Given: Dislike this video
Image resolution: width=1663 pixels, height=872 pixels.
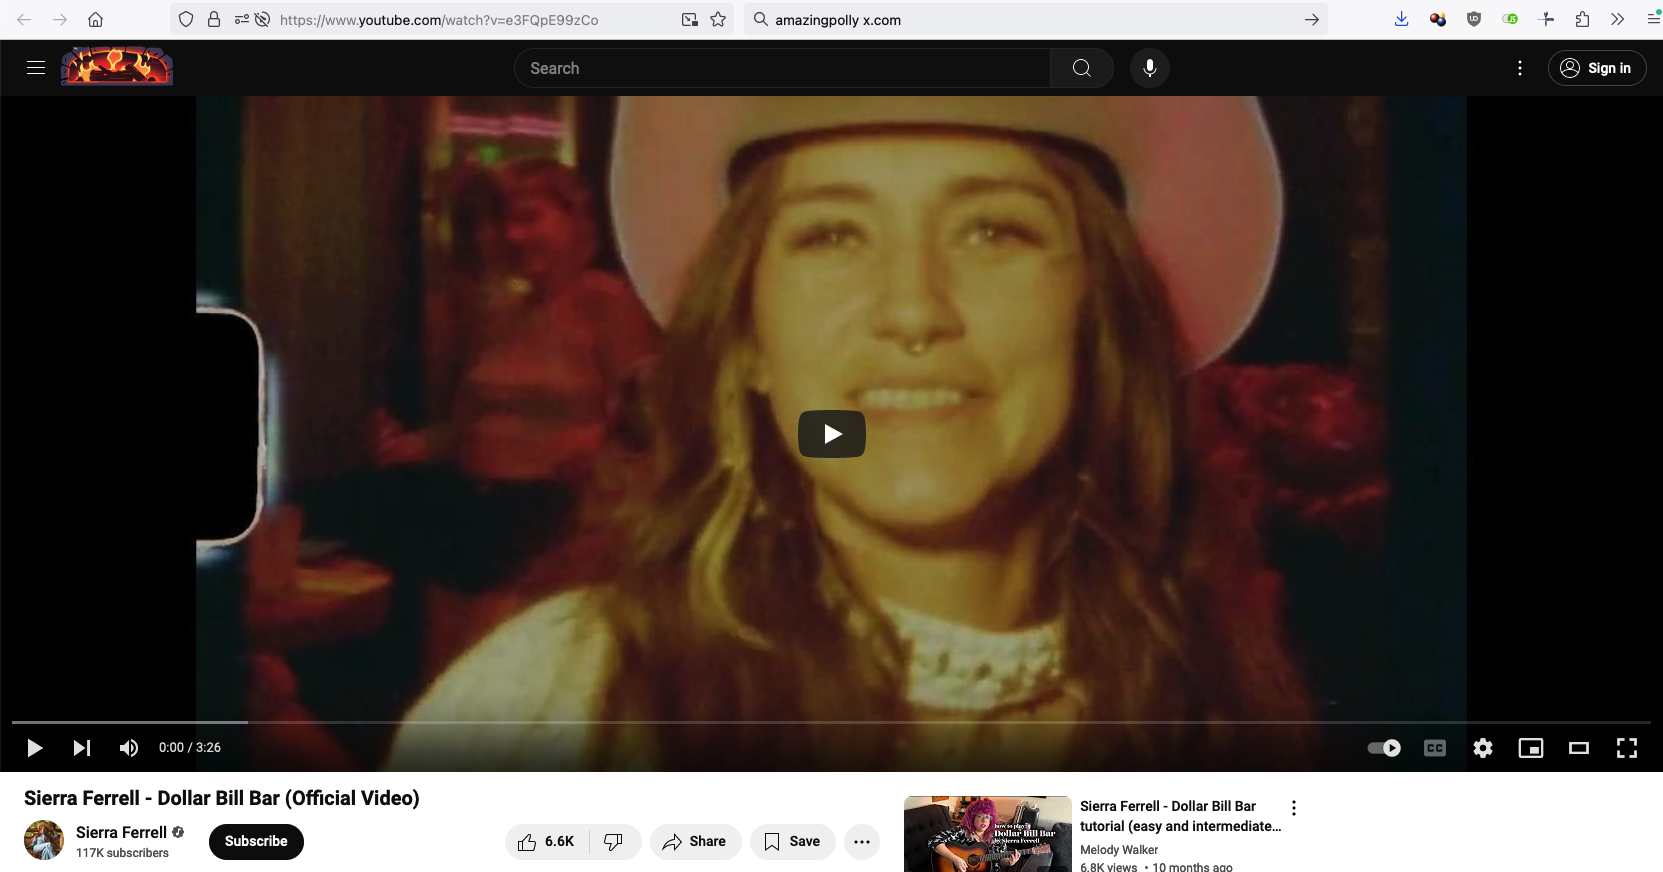Looking at the screenshot, I should [614, 842].
